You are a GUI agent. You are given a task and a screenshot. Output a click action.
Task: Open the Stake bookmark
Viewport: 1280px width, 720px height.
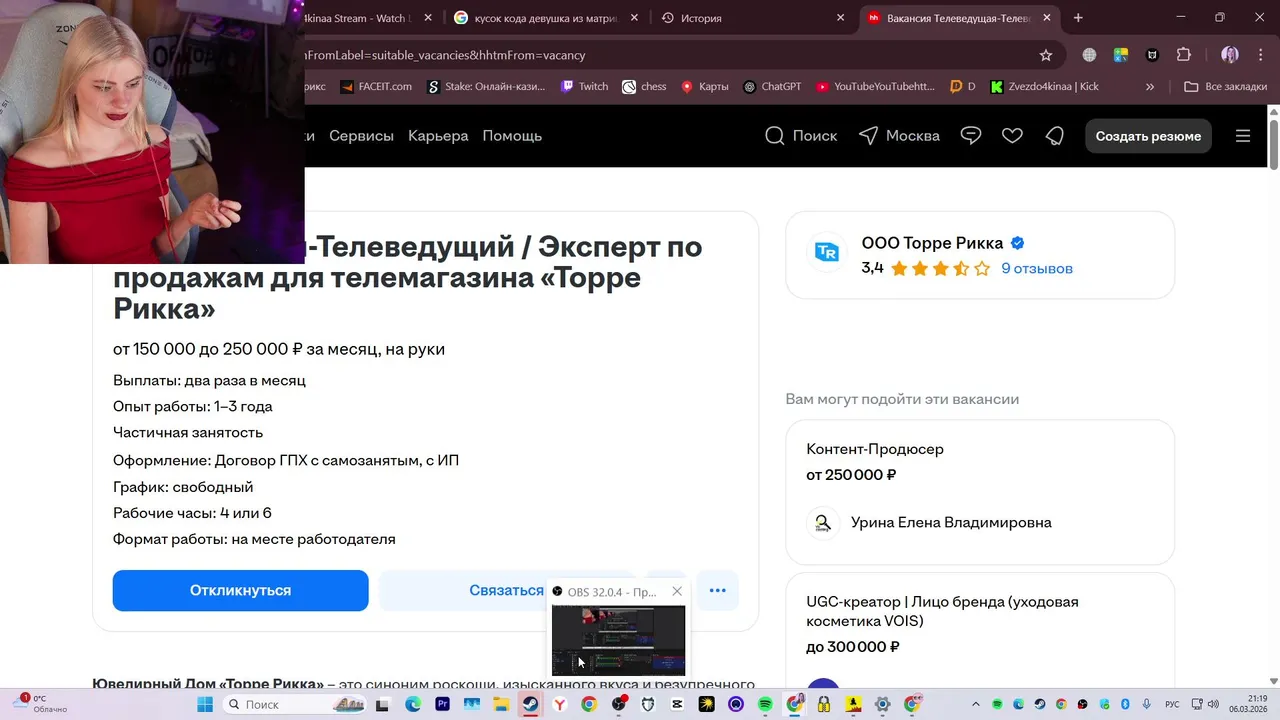pos(486,87)
